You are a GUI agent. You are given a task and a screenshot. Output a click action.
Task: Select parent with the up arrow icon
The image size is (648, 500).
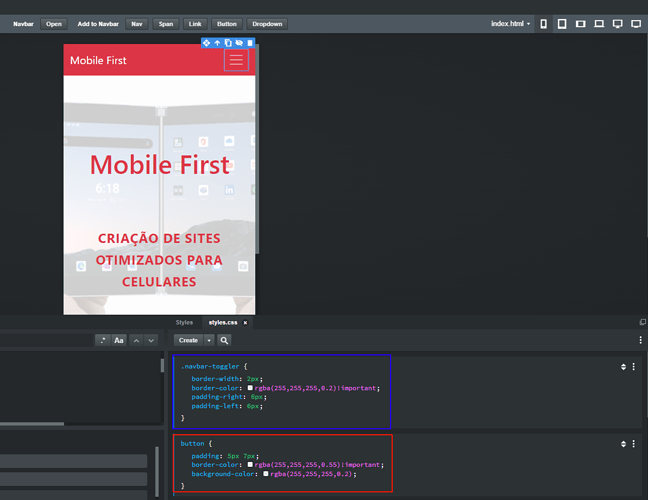click(x=217, y=43)
